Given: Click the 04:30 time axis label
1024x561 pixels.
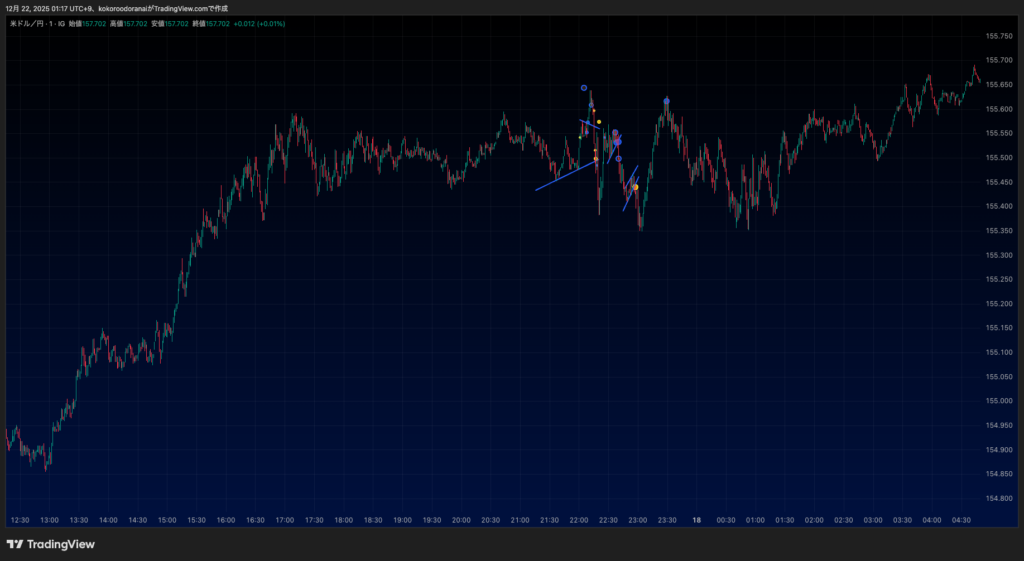Looking at the screenshot, I should coord(960,520).
